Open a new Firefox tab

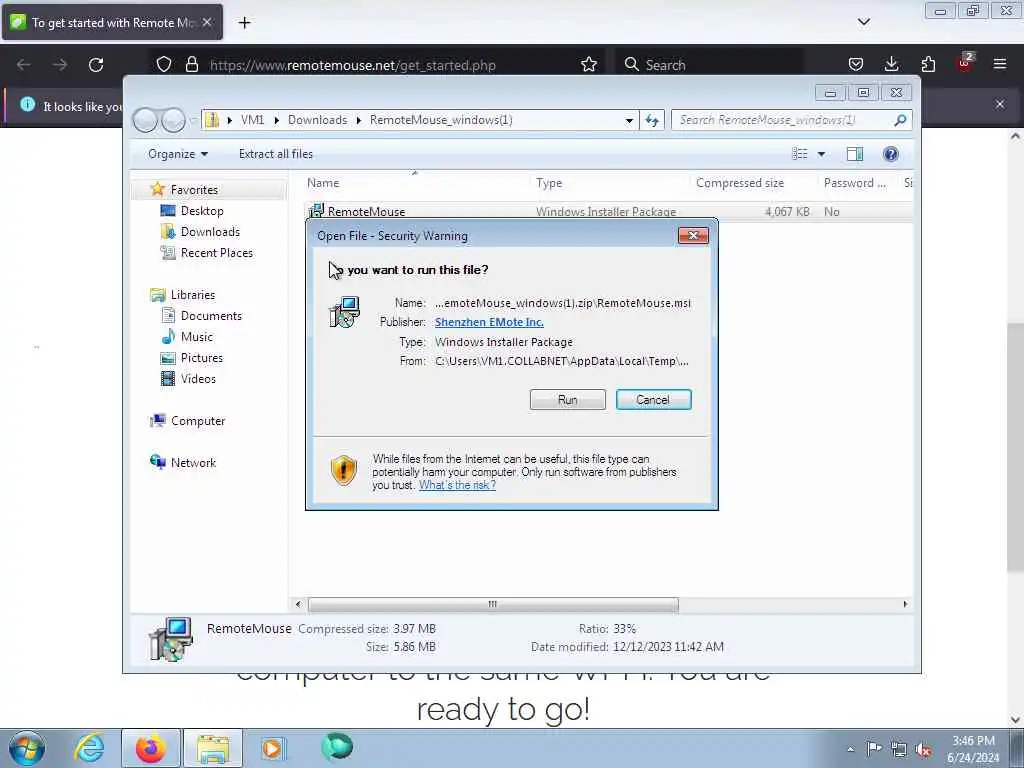244,23
